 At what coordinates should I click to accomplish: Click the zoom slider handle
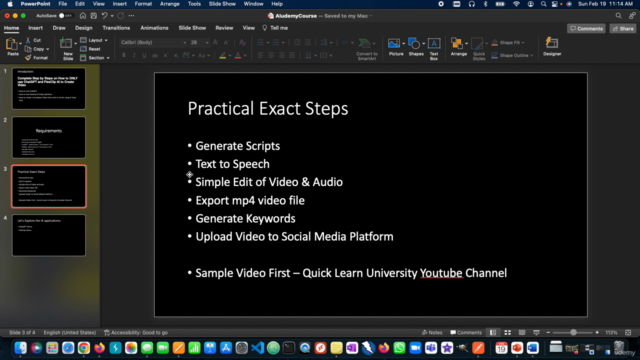pos(573,333)
